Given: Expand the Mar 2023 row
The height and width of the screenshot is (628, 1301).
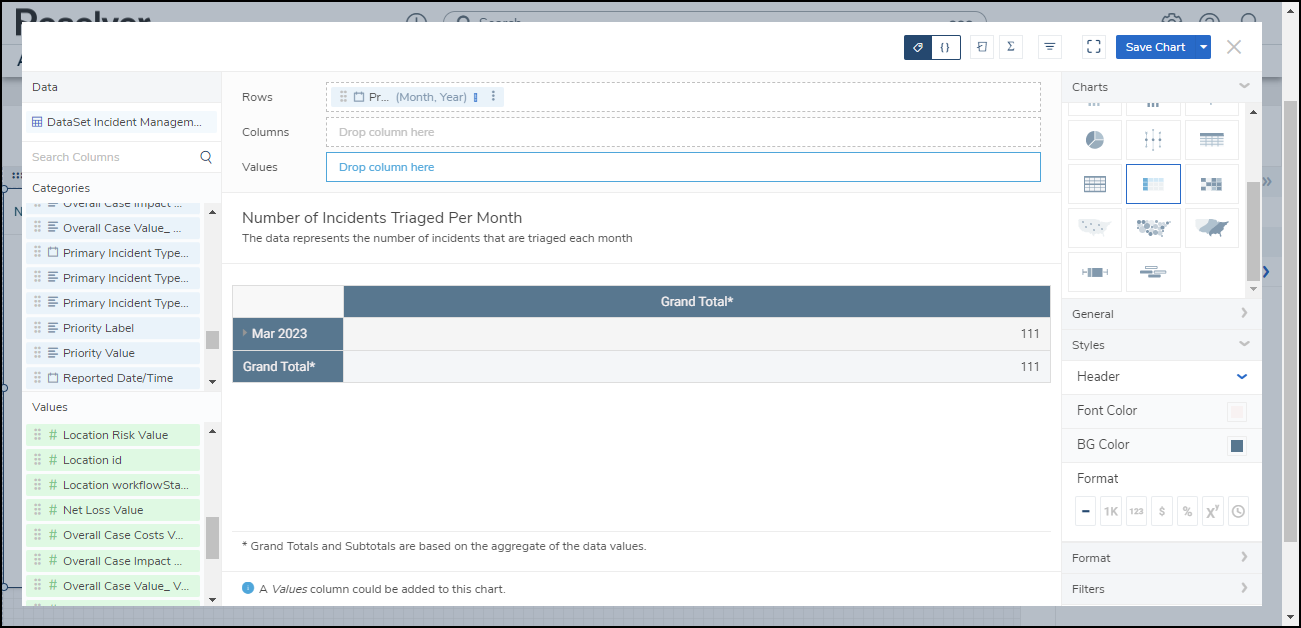Looking at the screenshot, I should click(245, 333).
